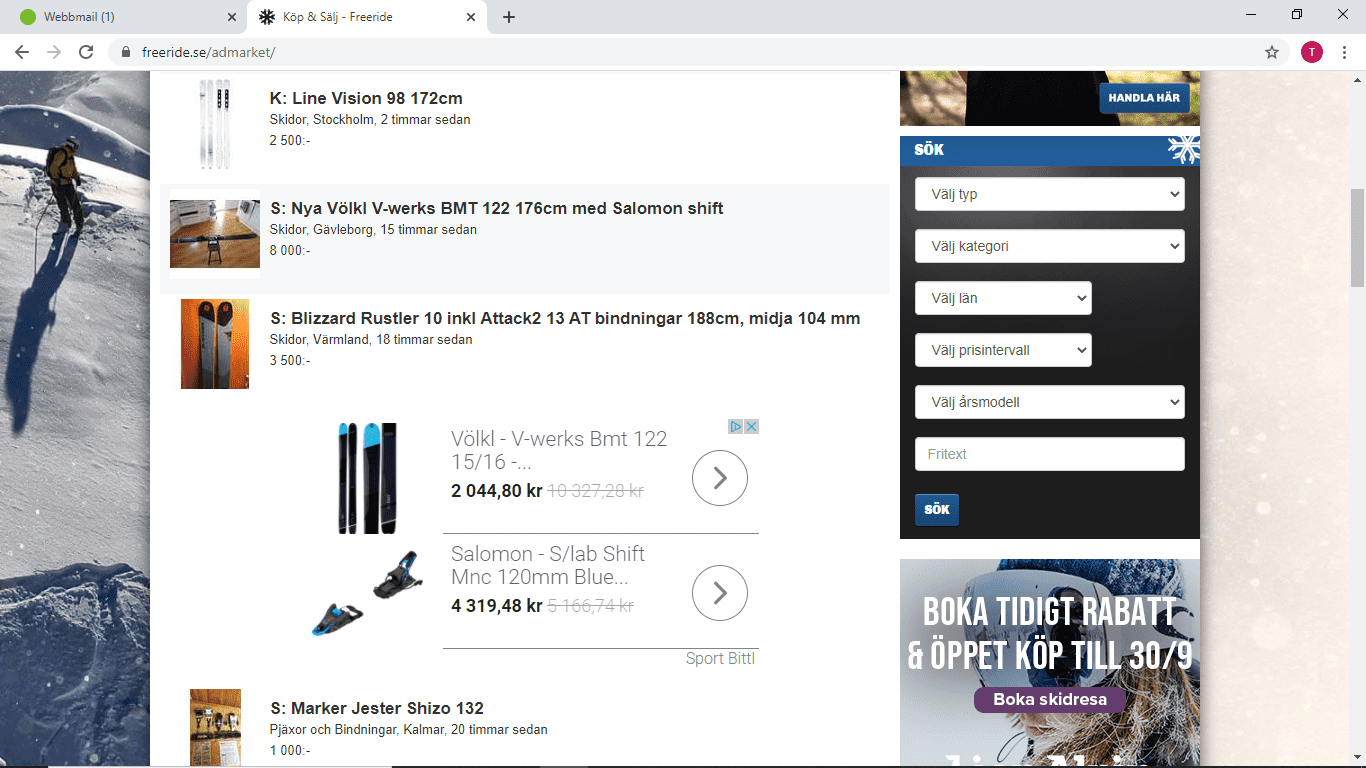Click the AdChoices icon on ad
This screenshot has width=1366, height=768.
click(735, 426)
